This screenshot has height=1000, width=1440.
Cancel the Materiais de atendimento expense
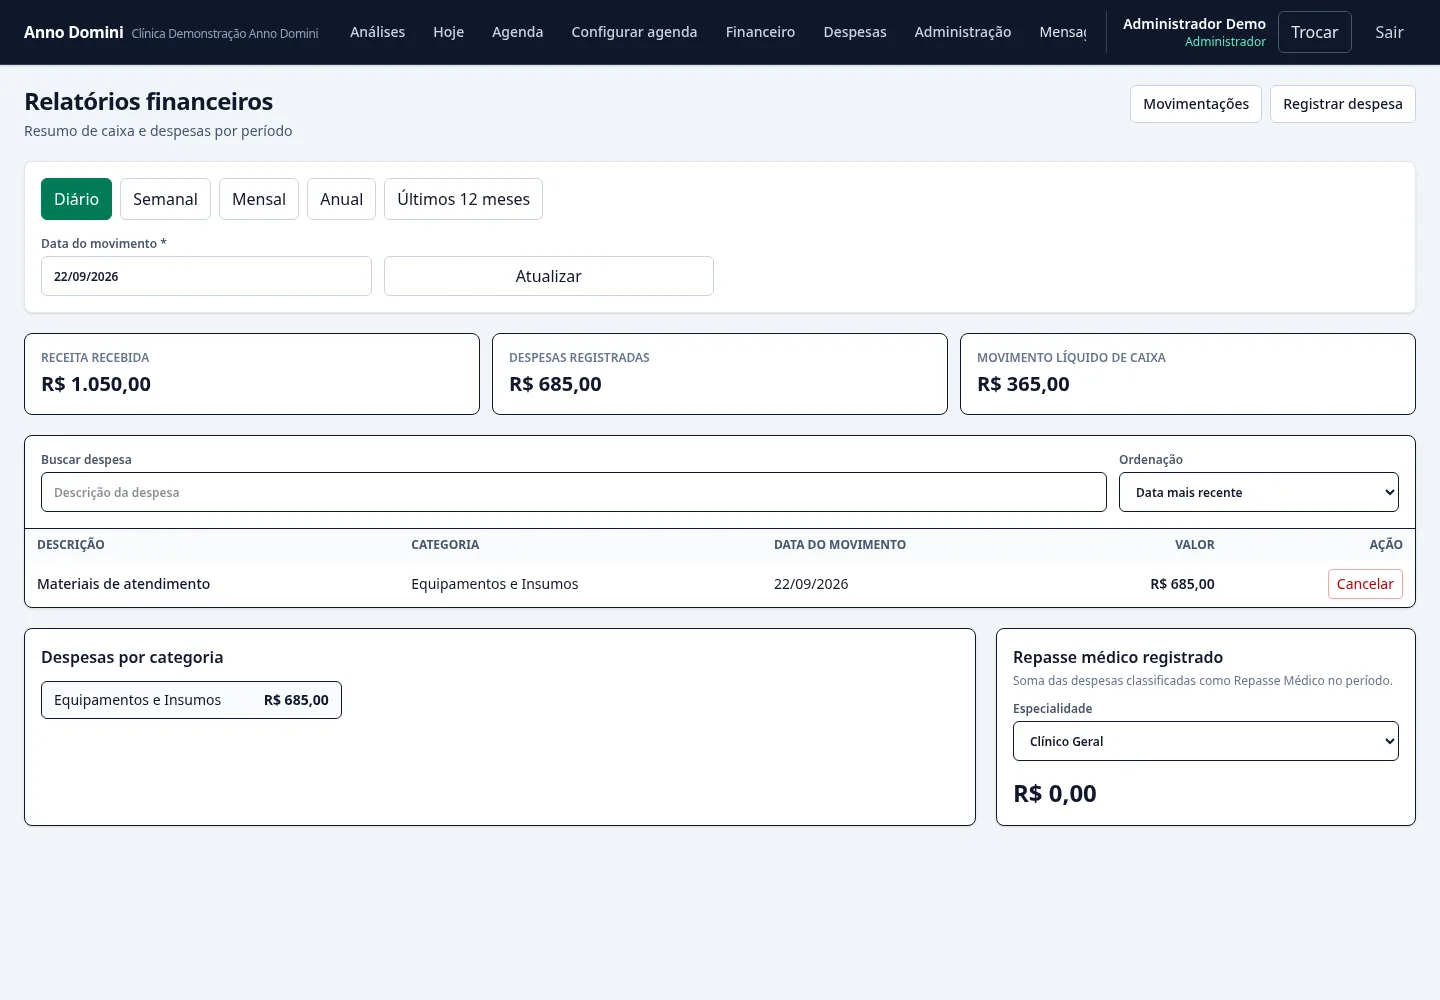click(1365, 584)
